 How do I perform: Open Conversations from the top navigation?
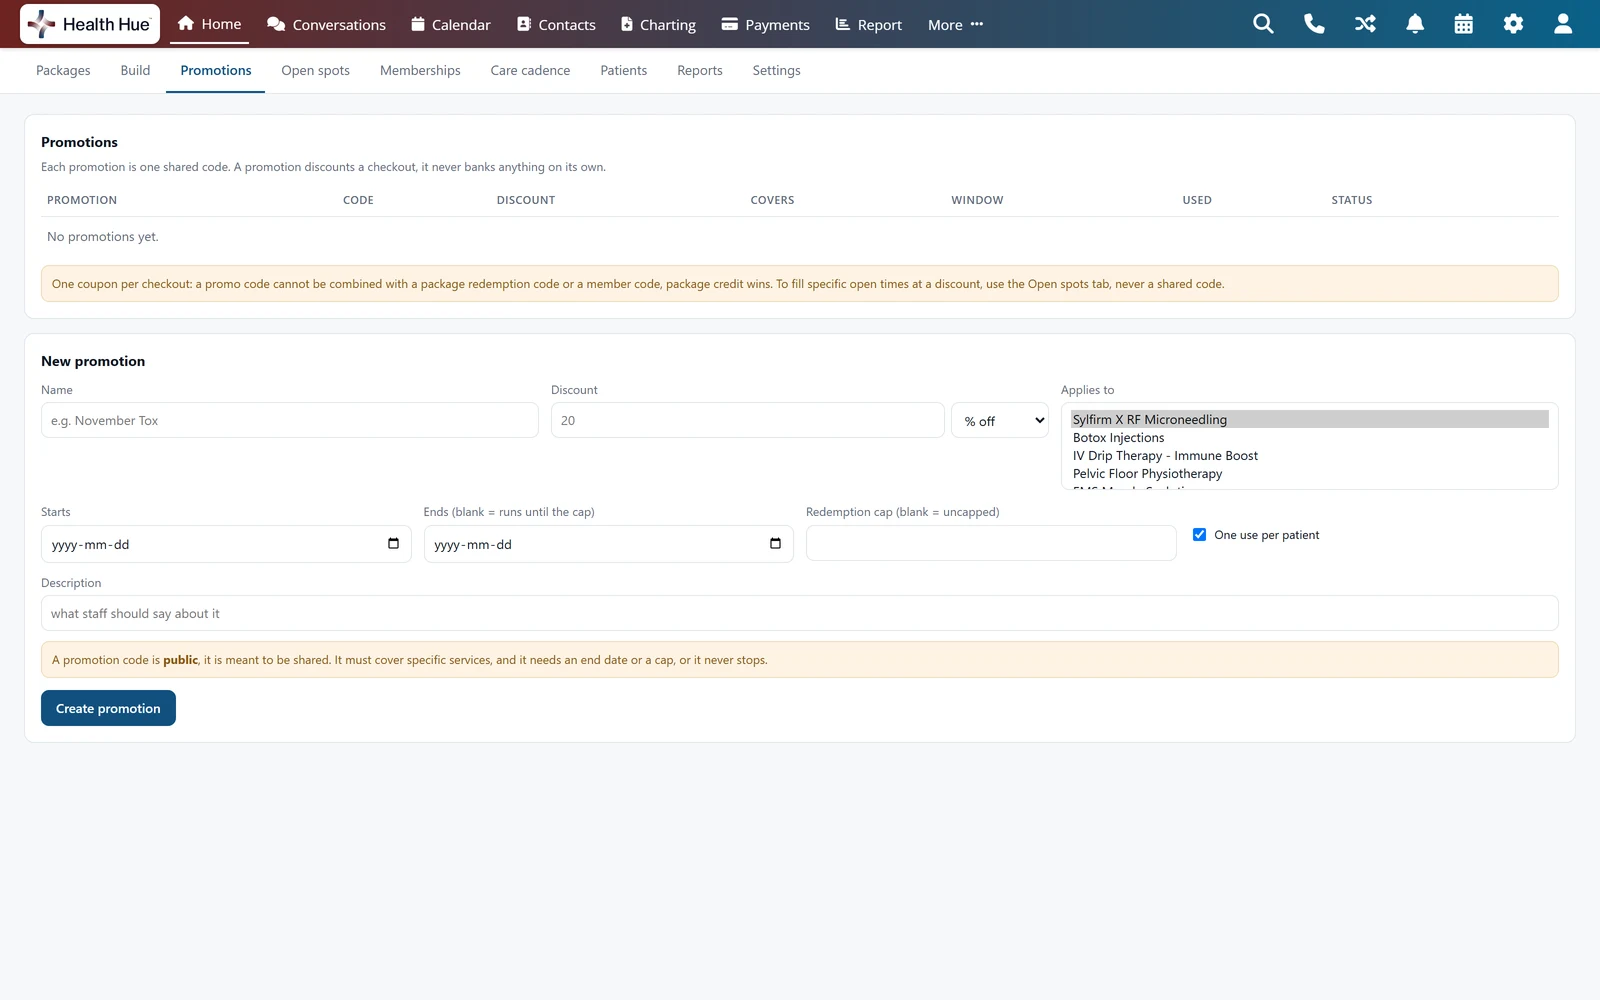pyautogui.click(x=326, y=24)
